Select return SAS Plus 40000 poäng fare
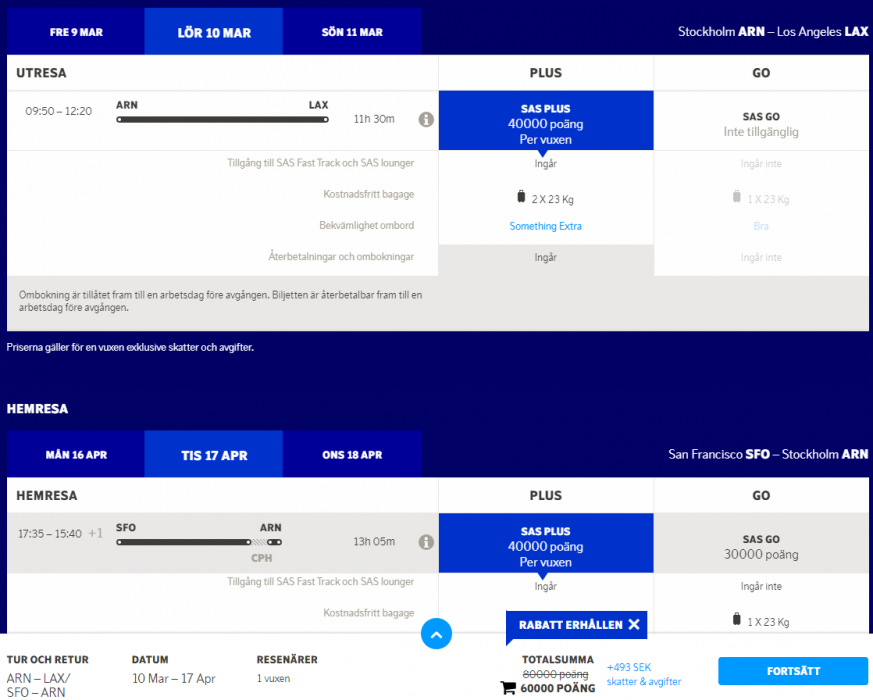This screenshot has width=873, height=700. (546, 546)
